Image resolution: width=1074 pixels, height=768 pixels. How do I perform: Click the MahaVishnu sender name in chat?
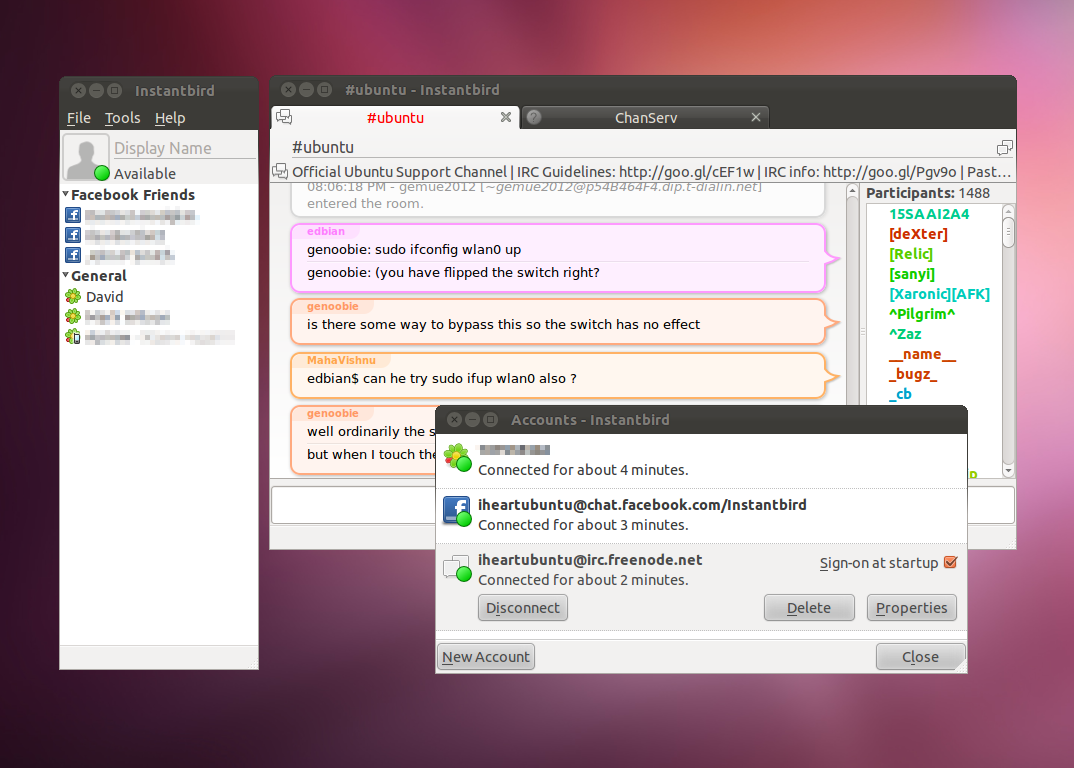[341, 360]
